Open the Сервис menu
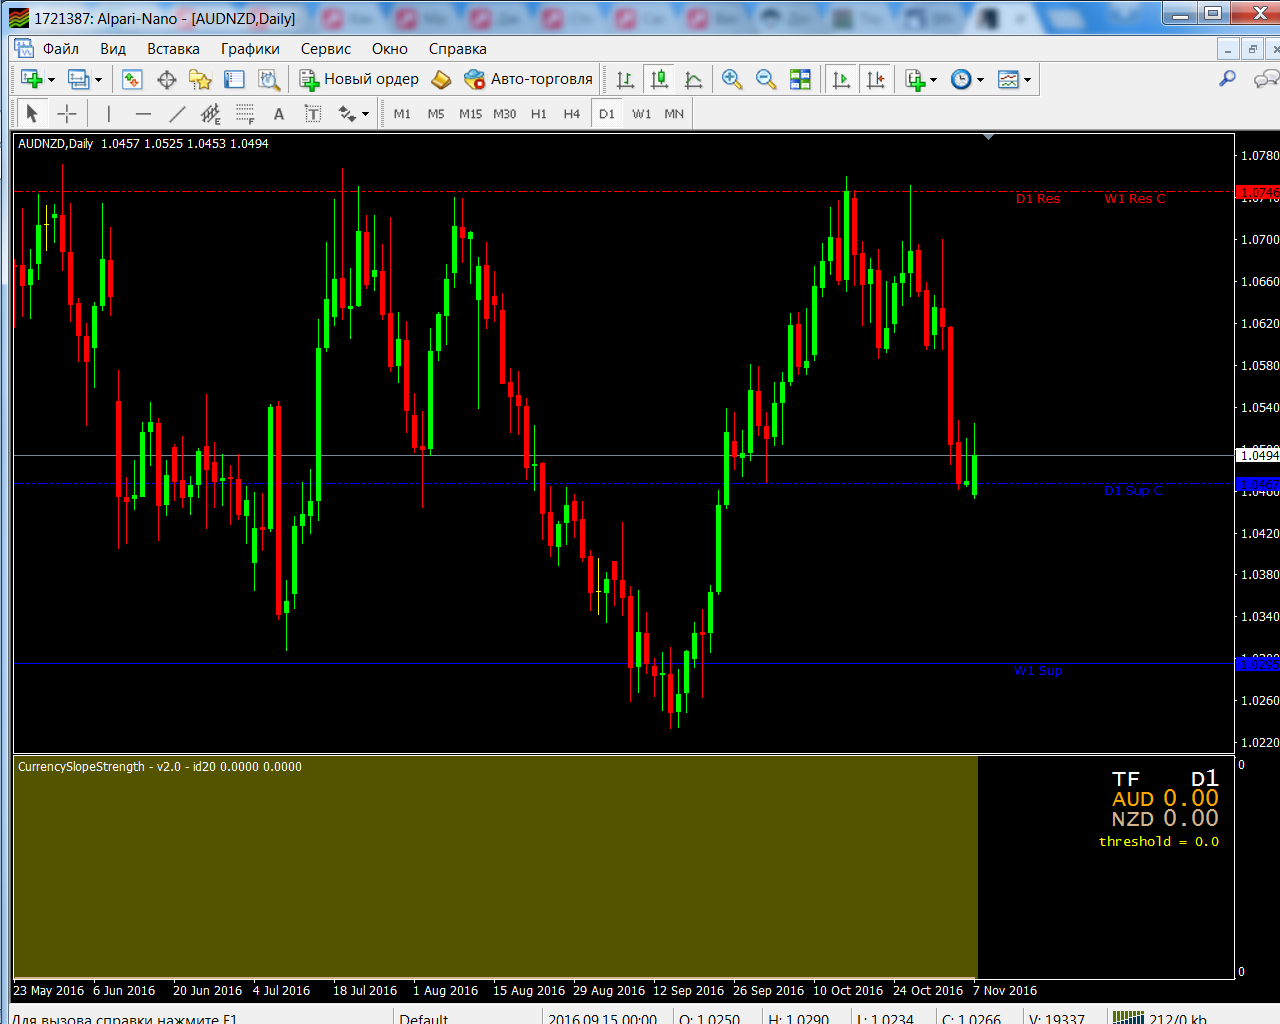 point(326,48)
